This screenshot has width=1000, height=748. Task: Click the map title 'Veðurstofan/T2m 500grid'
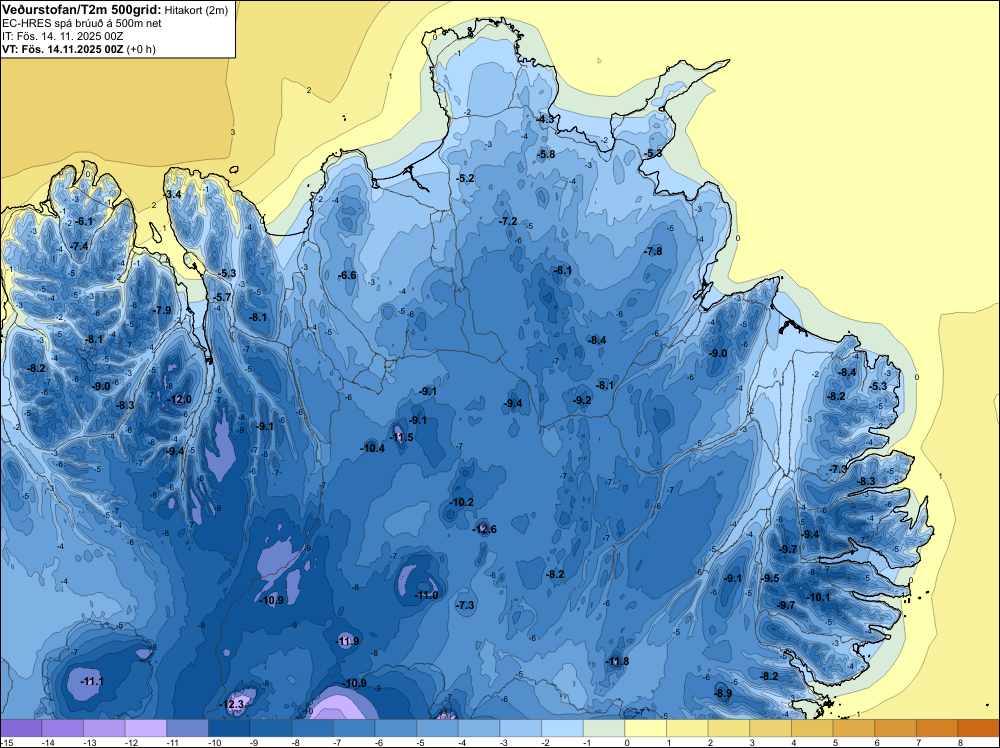click(81, 9)
